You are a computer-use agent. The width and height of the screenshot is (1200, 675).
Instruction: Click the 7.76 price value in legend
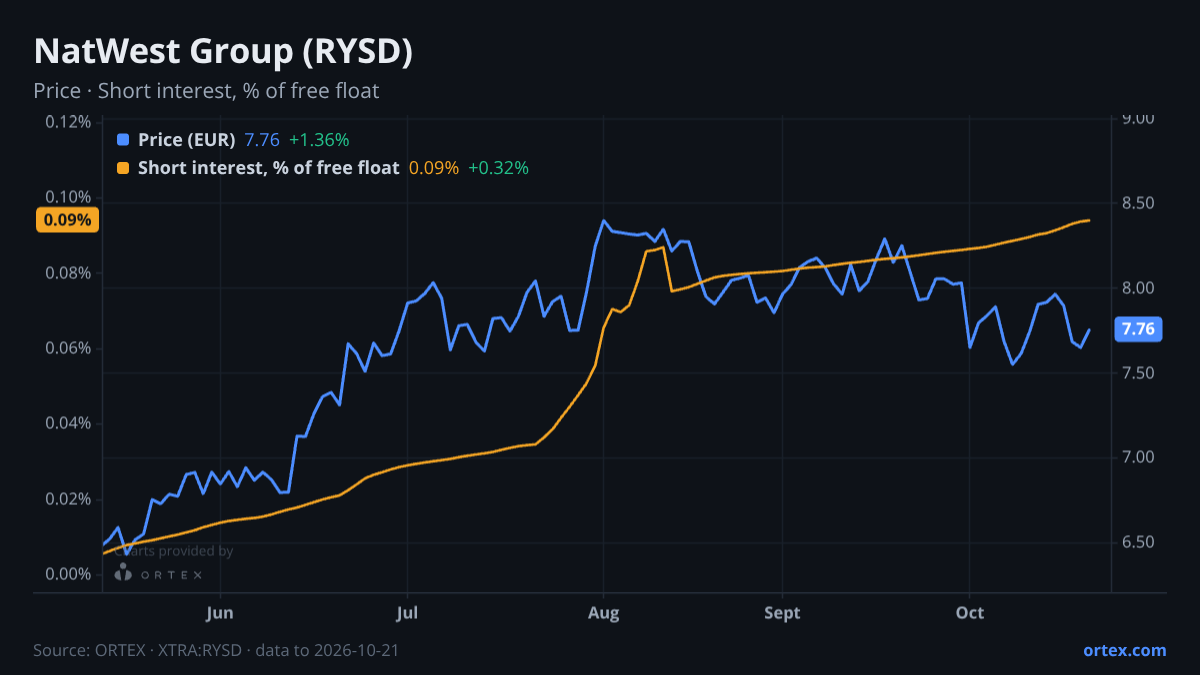tap(262, 140)
